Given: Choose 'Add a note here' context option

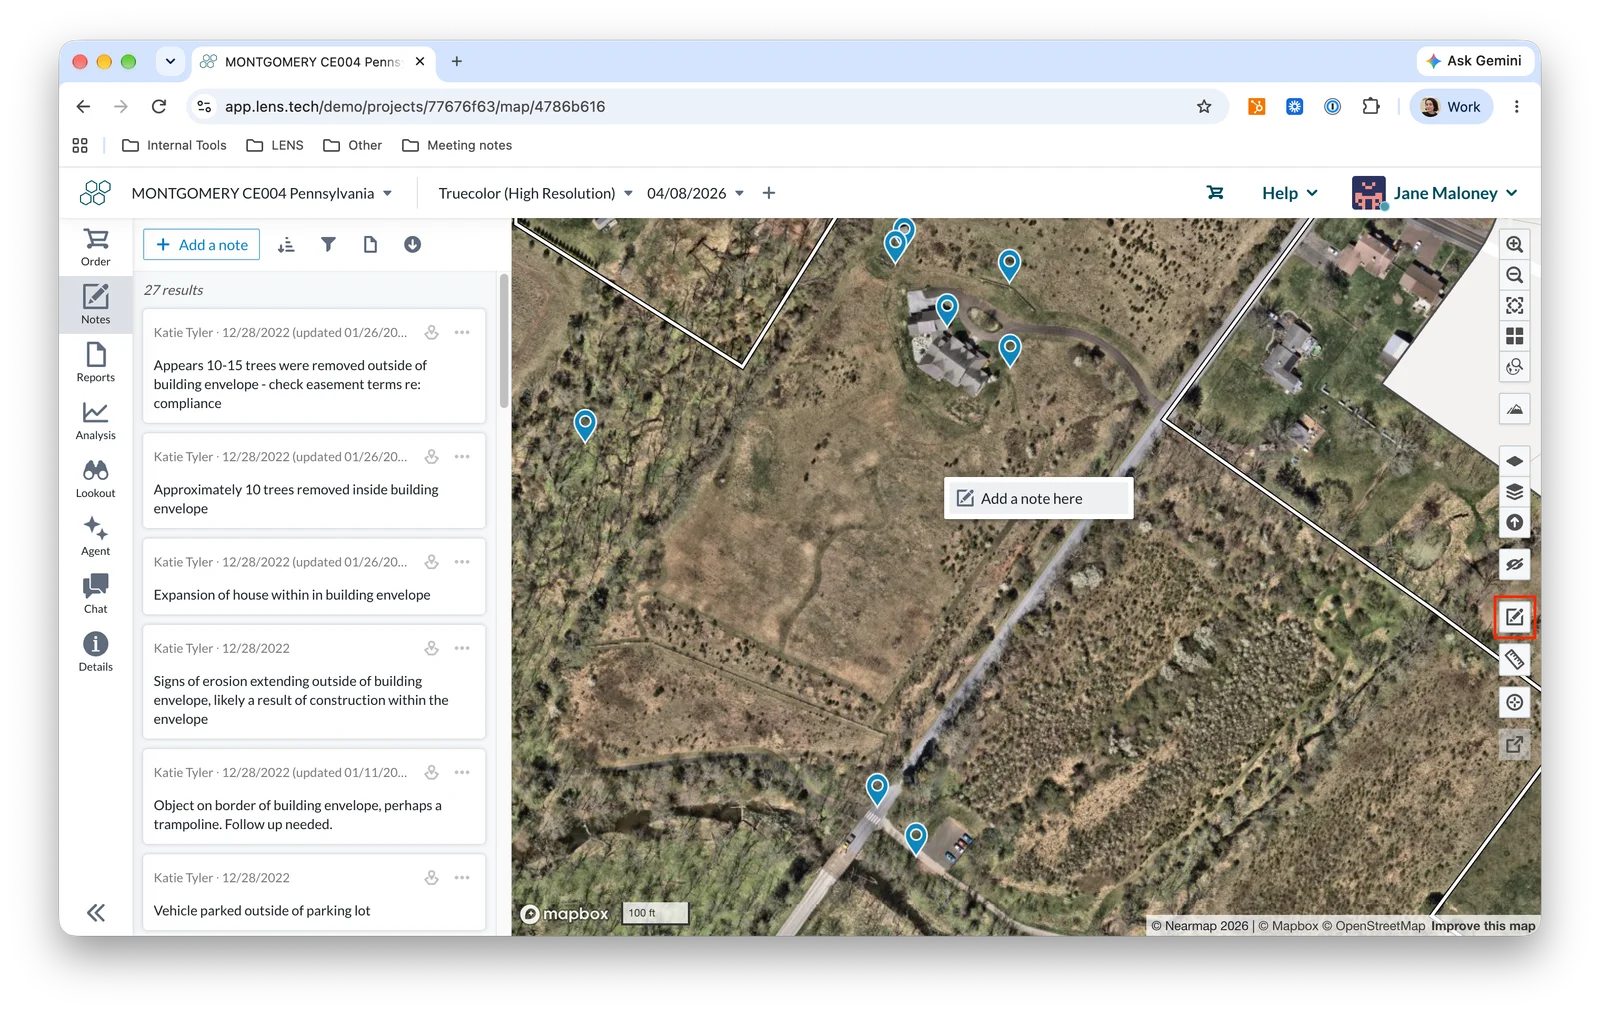Looking at the screenshot, I should click(x=1038, y=498).
